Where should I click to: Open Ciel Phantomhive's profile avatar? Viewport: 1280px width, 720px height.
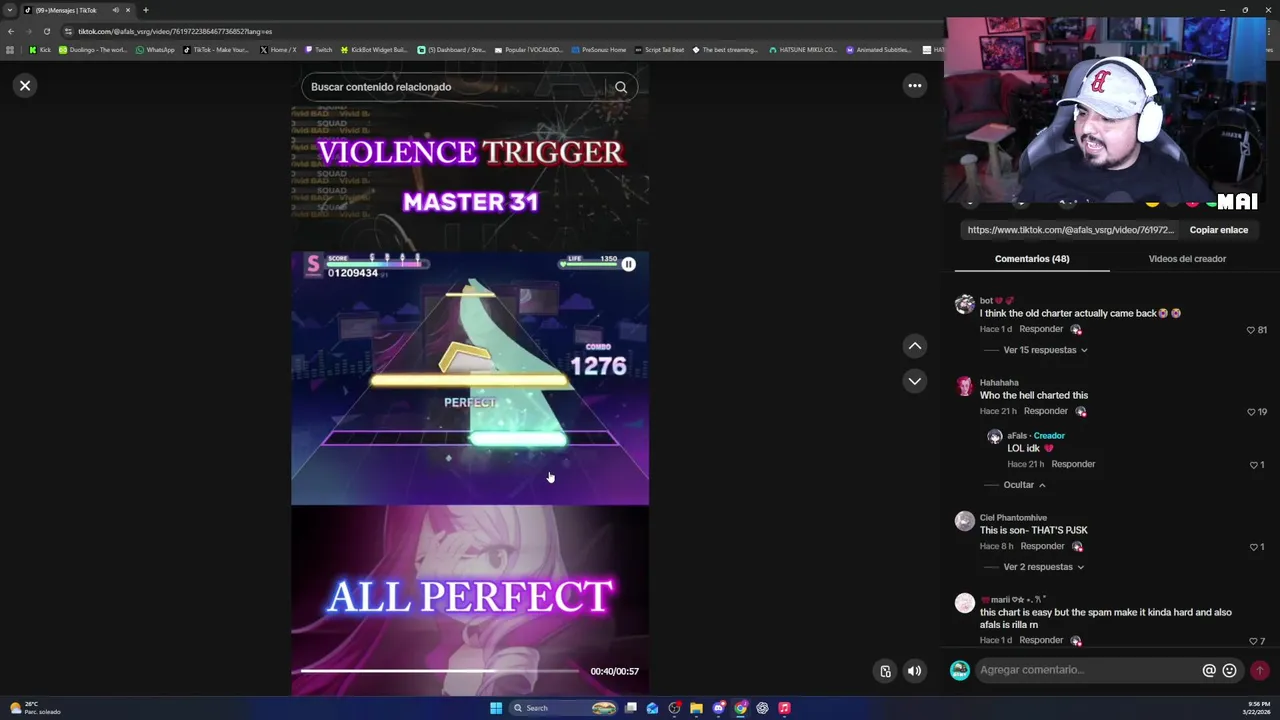point(964,521)
